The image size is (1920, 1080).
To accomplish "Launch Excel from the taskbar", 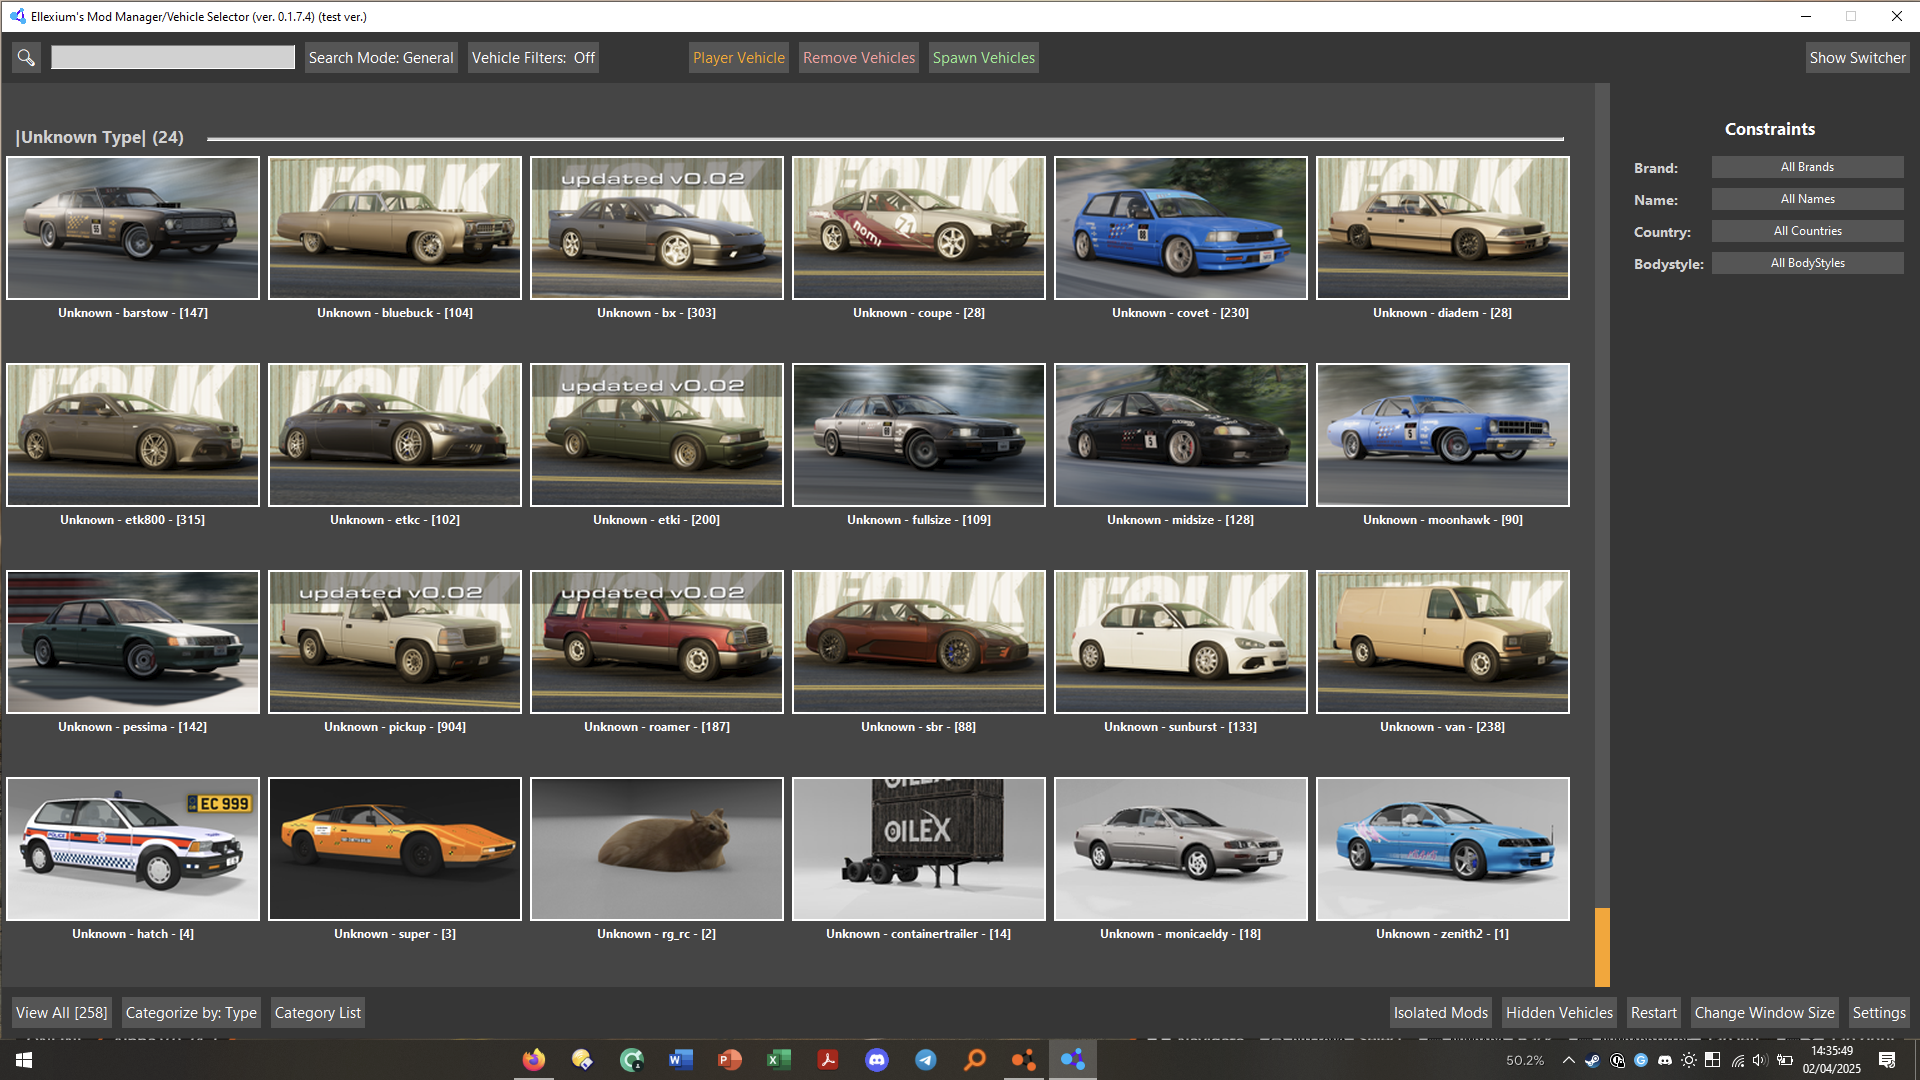I will coord(779,1060).
